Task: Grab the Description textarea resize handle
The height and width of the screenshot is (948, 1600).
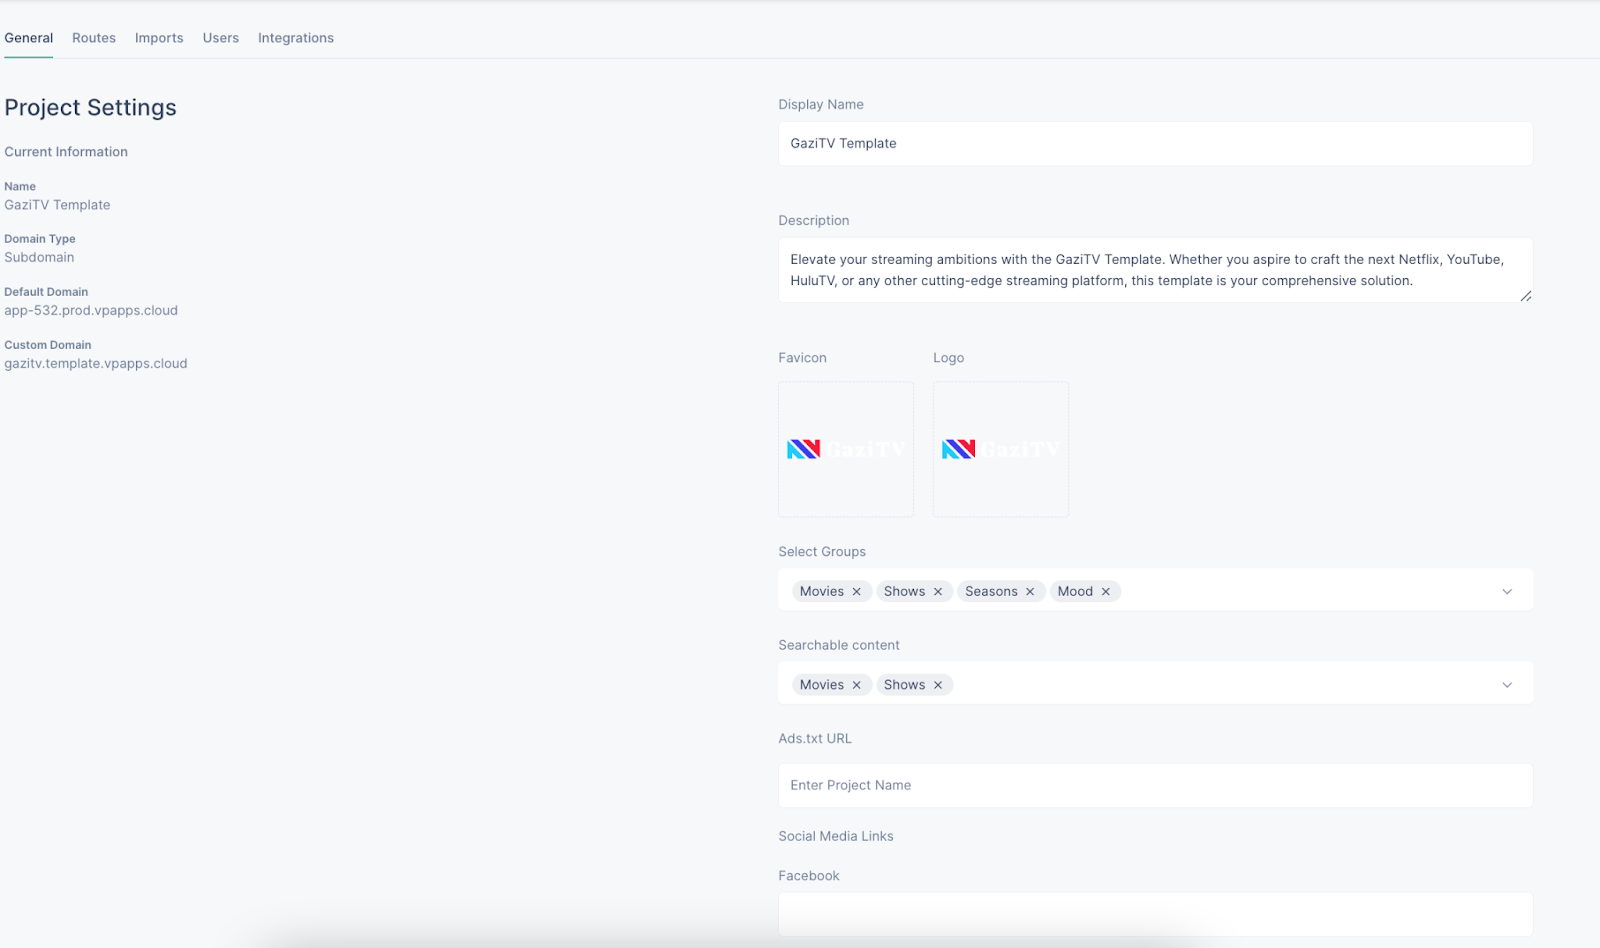Action: 1525,296
